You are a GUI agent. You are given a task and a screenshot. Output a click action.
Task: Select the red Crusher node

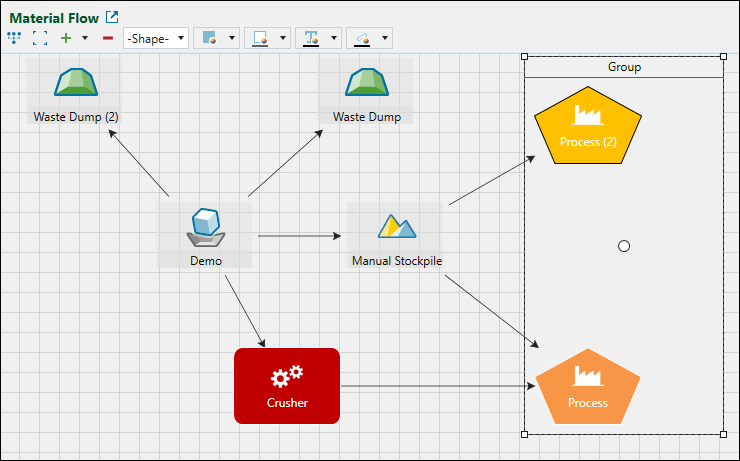pyautogui.click(x=287, y=386)
